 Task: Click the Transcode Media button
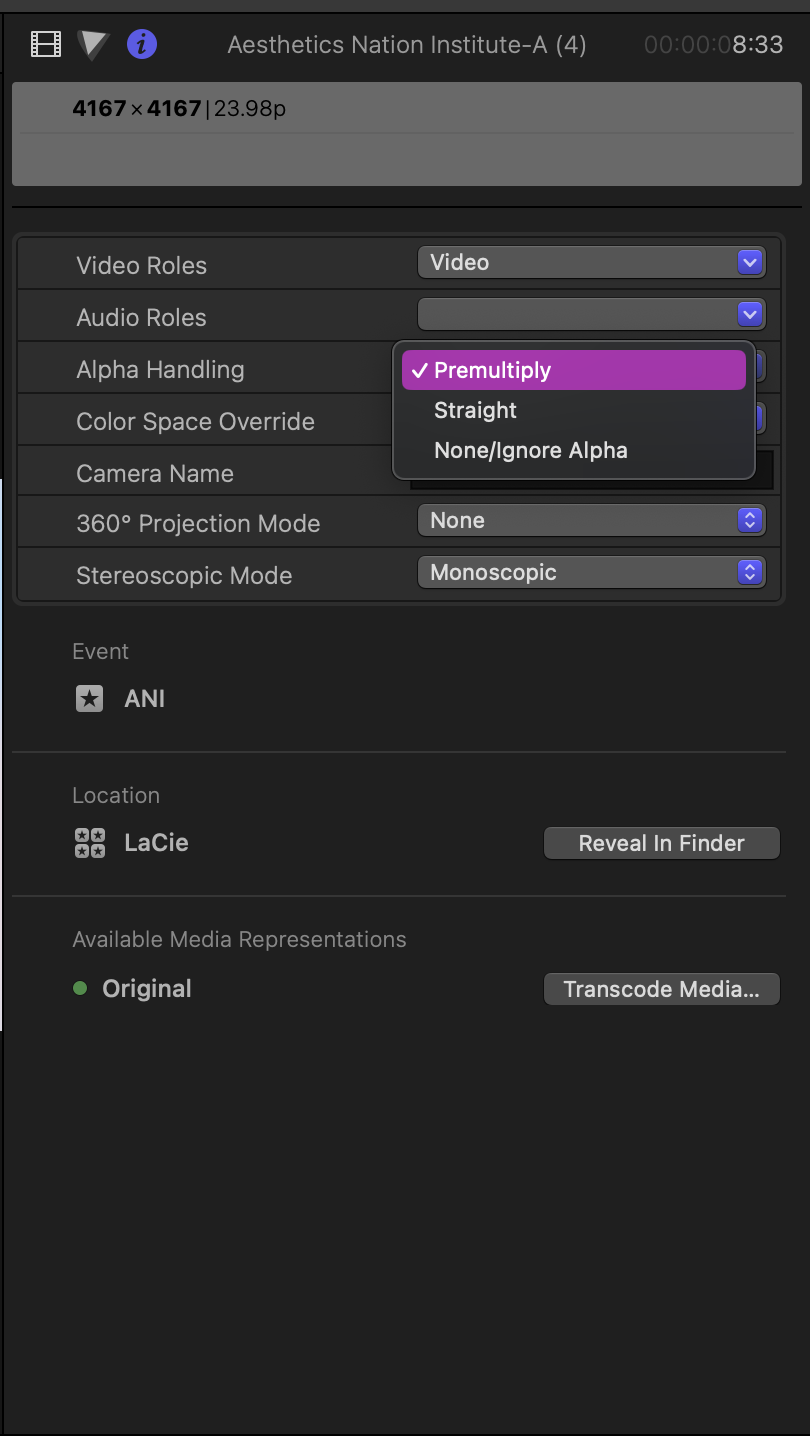pos(661,989)
